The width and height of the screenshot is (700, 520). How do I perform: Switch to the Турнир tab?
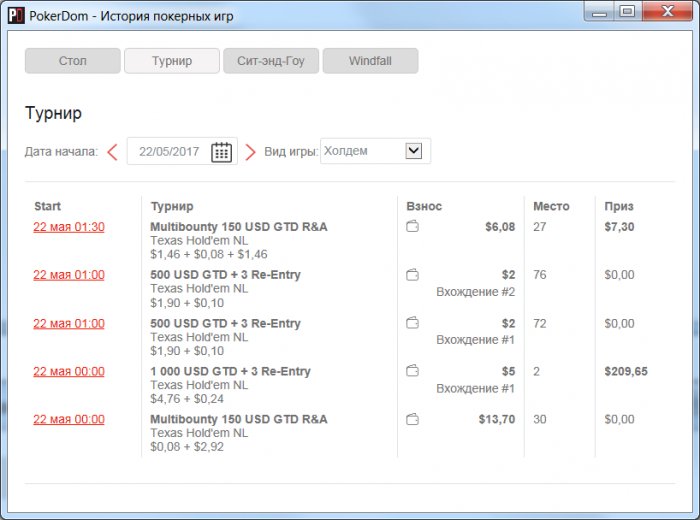(172, 61)
